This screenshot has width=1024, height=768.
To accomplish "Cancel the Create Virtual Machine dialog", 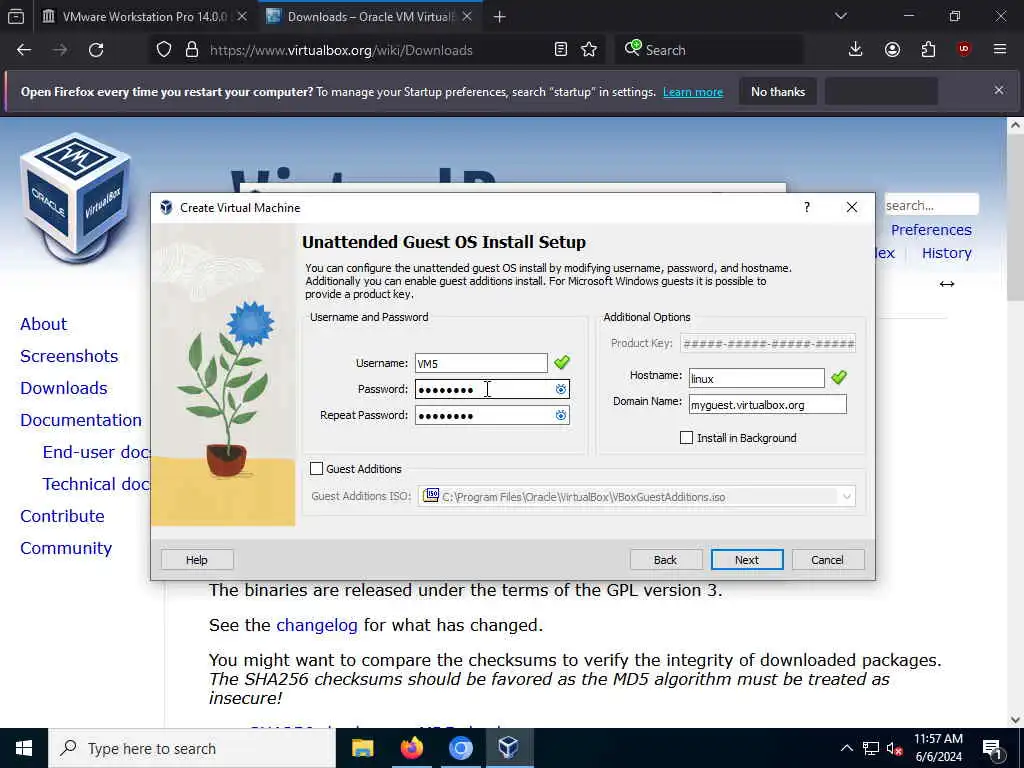I will pyautogui.click(x=827, y=560).
